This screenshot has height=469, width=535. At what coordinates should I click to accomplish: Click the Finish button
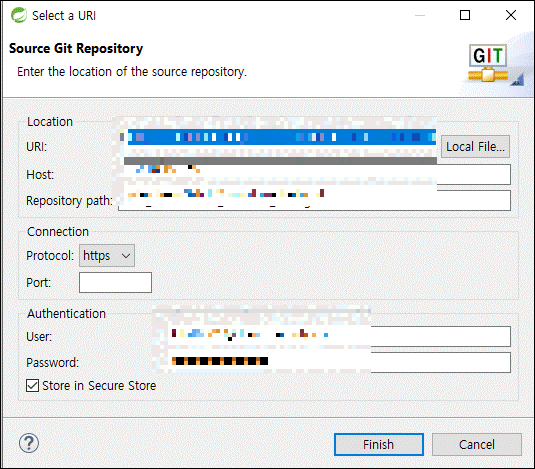(379, 444)
